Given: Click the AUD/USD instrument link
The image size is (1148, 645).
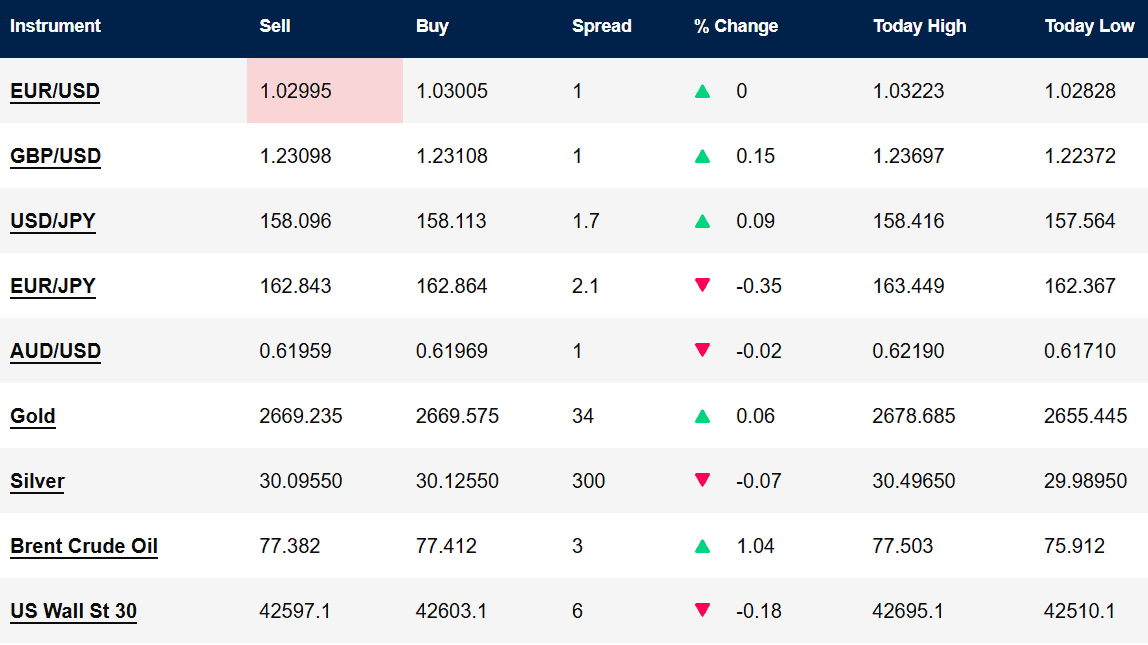Looking at the screenshot, I should [x=55, y=351].
